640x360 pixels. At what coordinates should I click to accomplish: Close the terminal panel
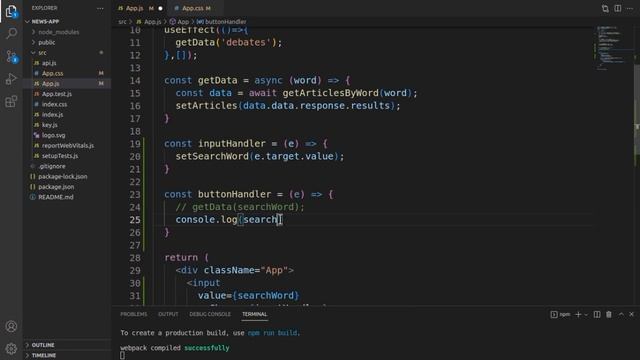point(631,314)
